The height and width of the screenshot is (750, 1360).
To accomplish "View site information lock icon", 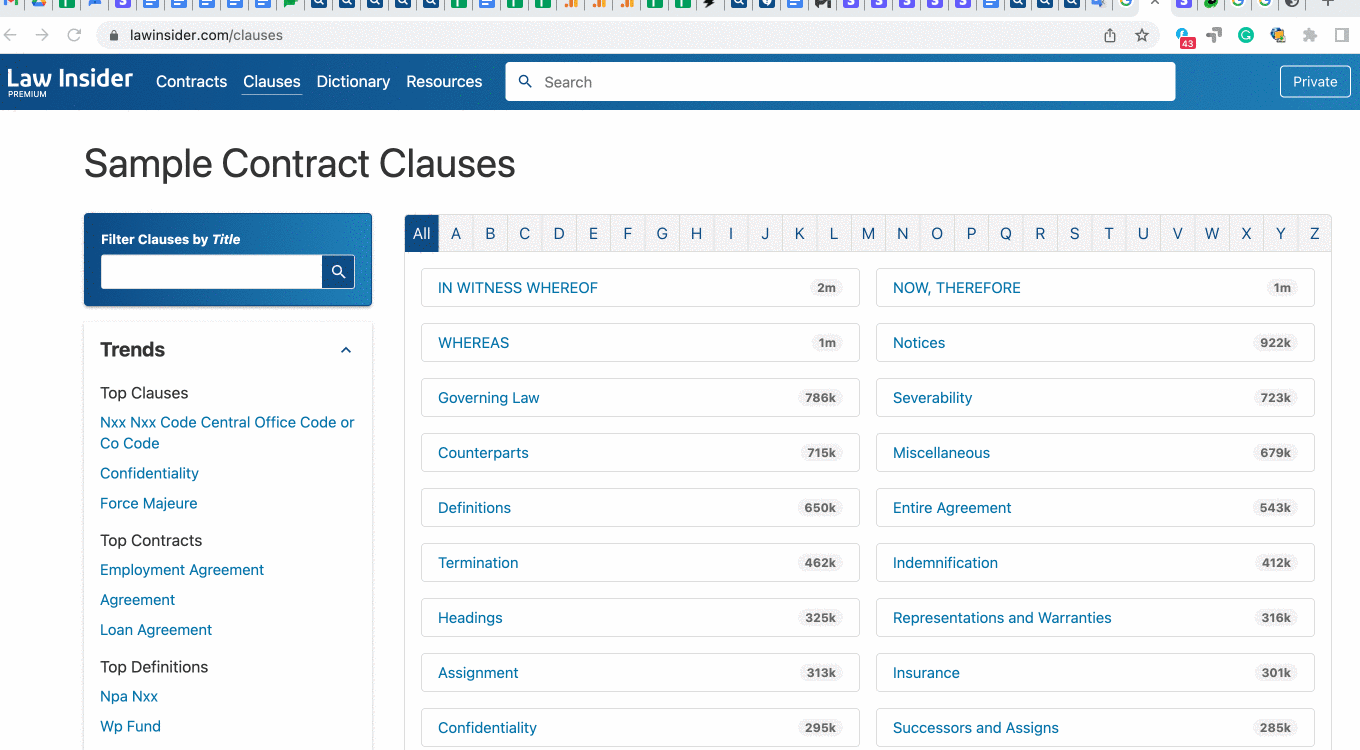I will point(113,35).
